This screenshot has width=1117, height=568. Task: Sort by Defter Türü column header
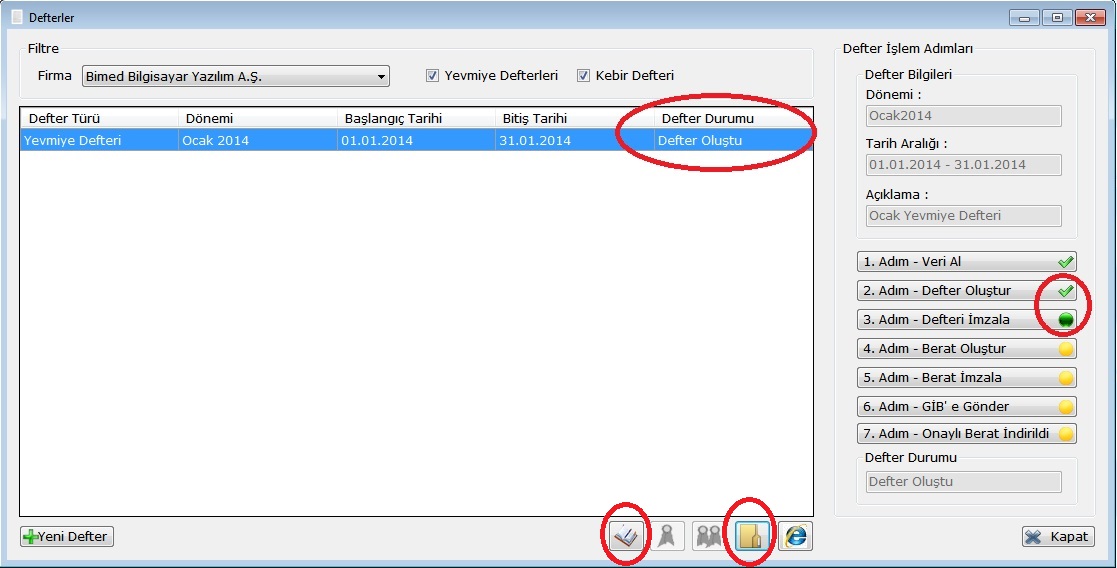coord(99,118)
